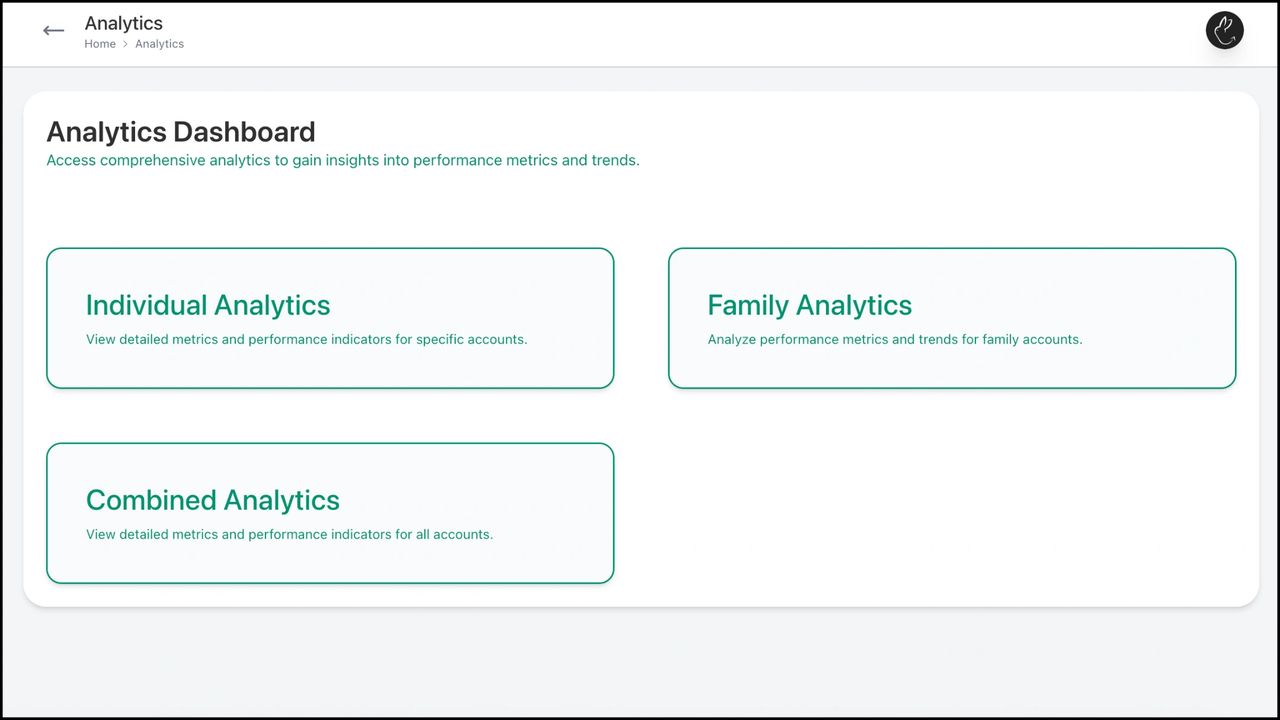Viewport: 1280px width, 720px height.
Task: Click the back arrow icon
Action: point(54,31)
